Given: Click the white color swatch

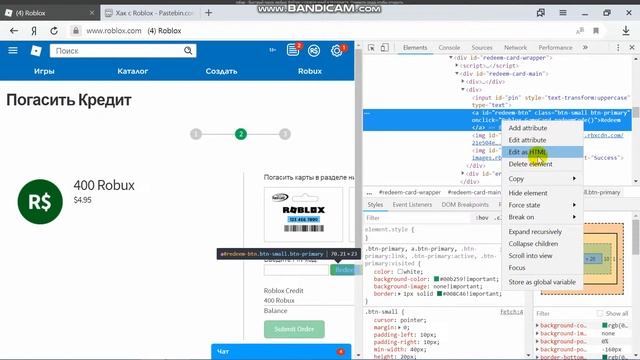Looking at the screenshot, I should point(400,271).
